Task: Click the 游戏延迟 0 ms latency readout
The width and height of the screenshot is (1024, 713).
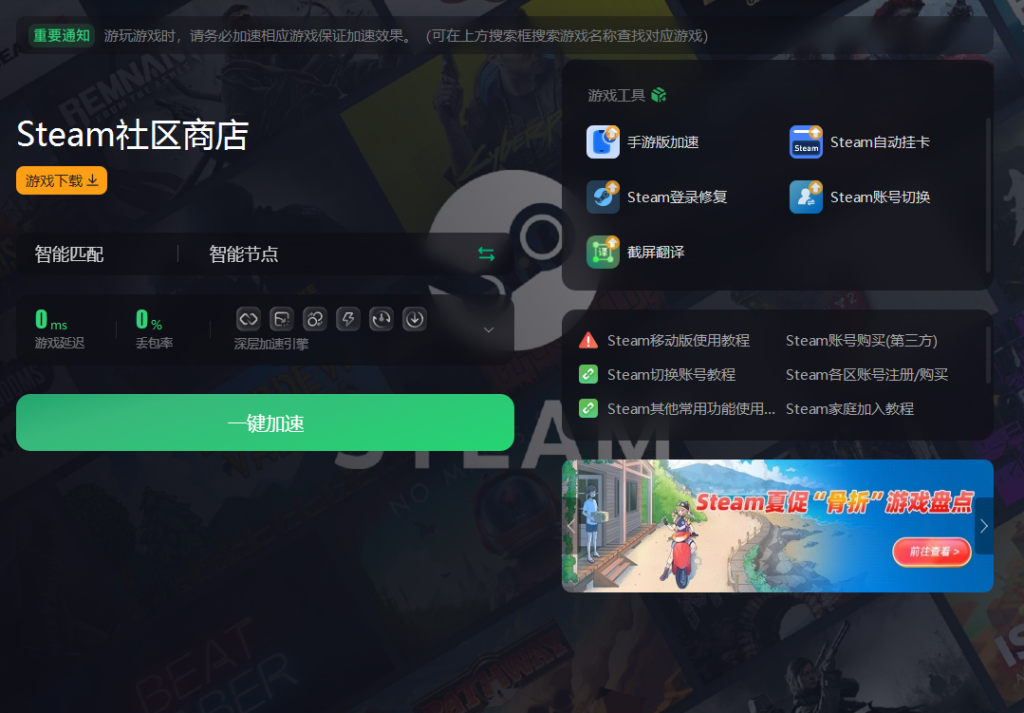Action: pos(59,328)
